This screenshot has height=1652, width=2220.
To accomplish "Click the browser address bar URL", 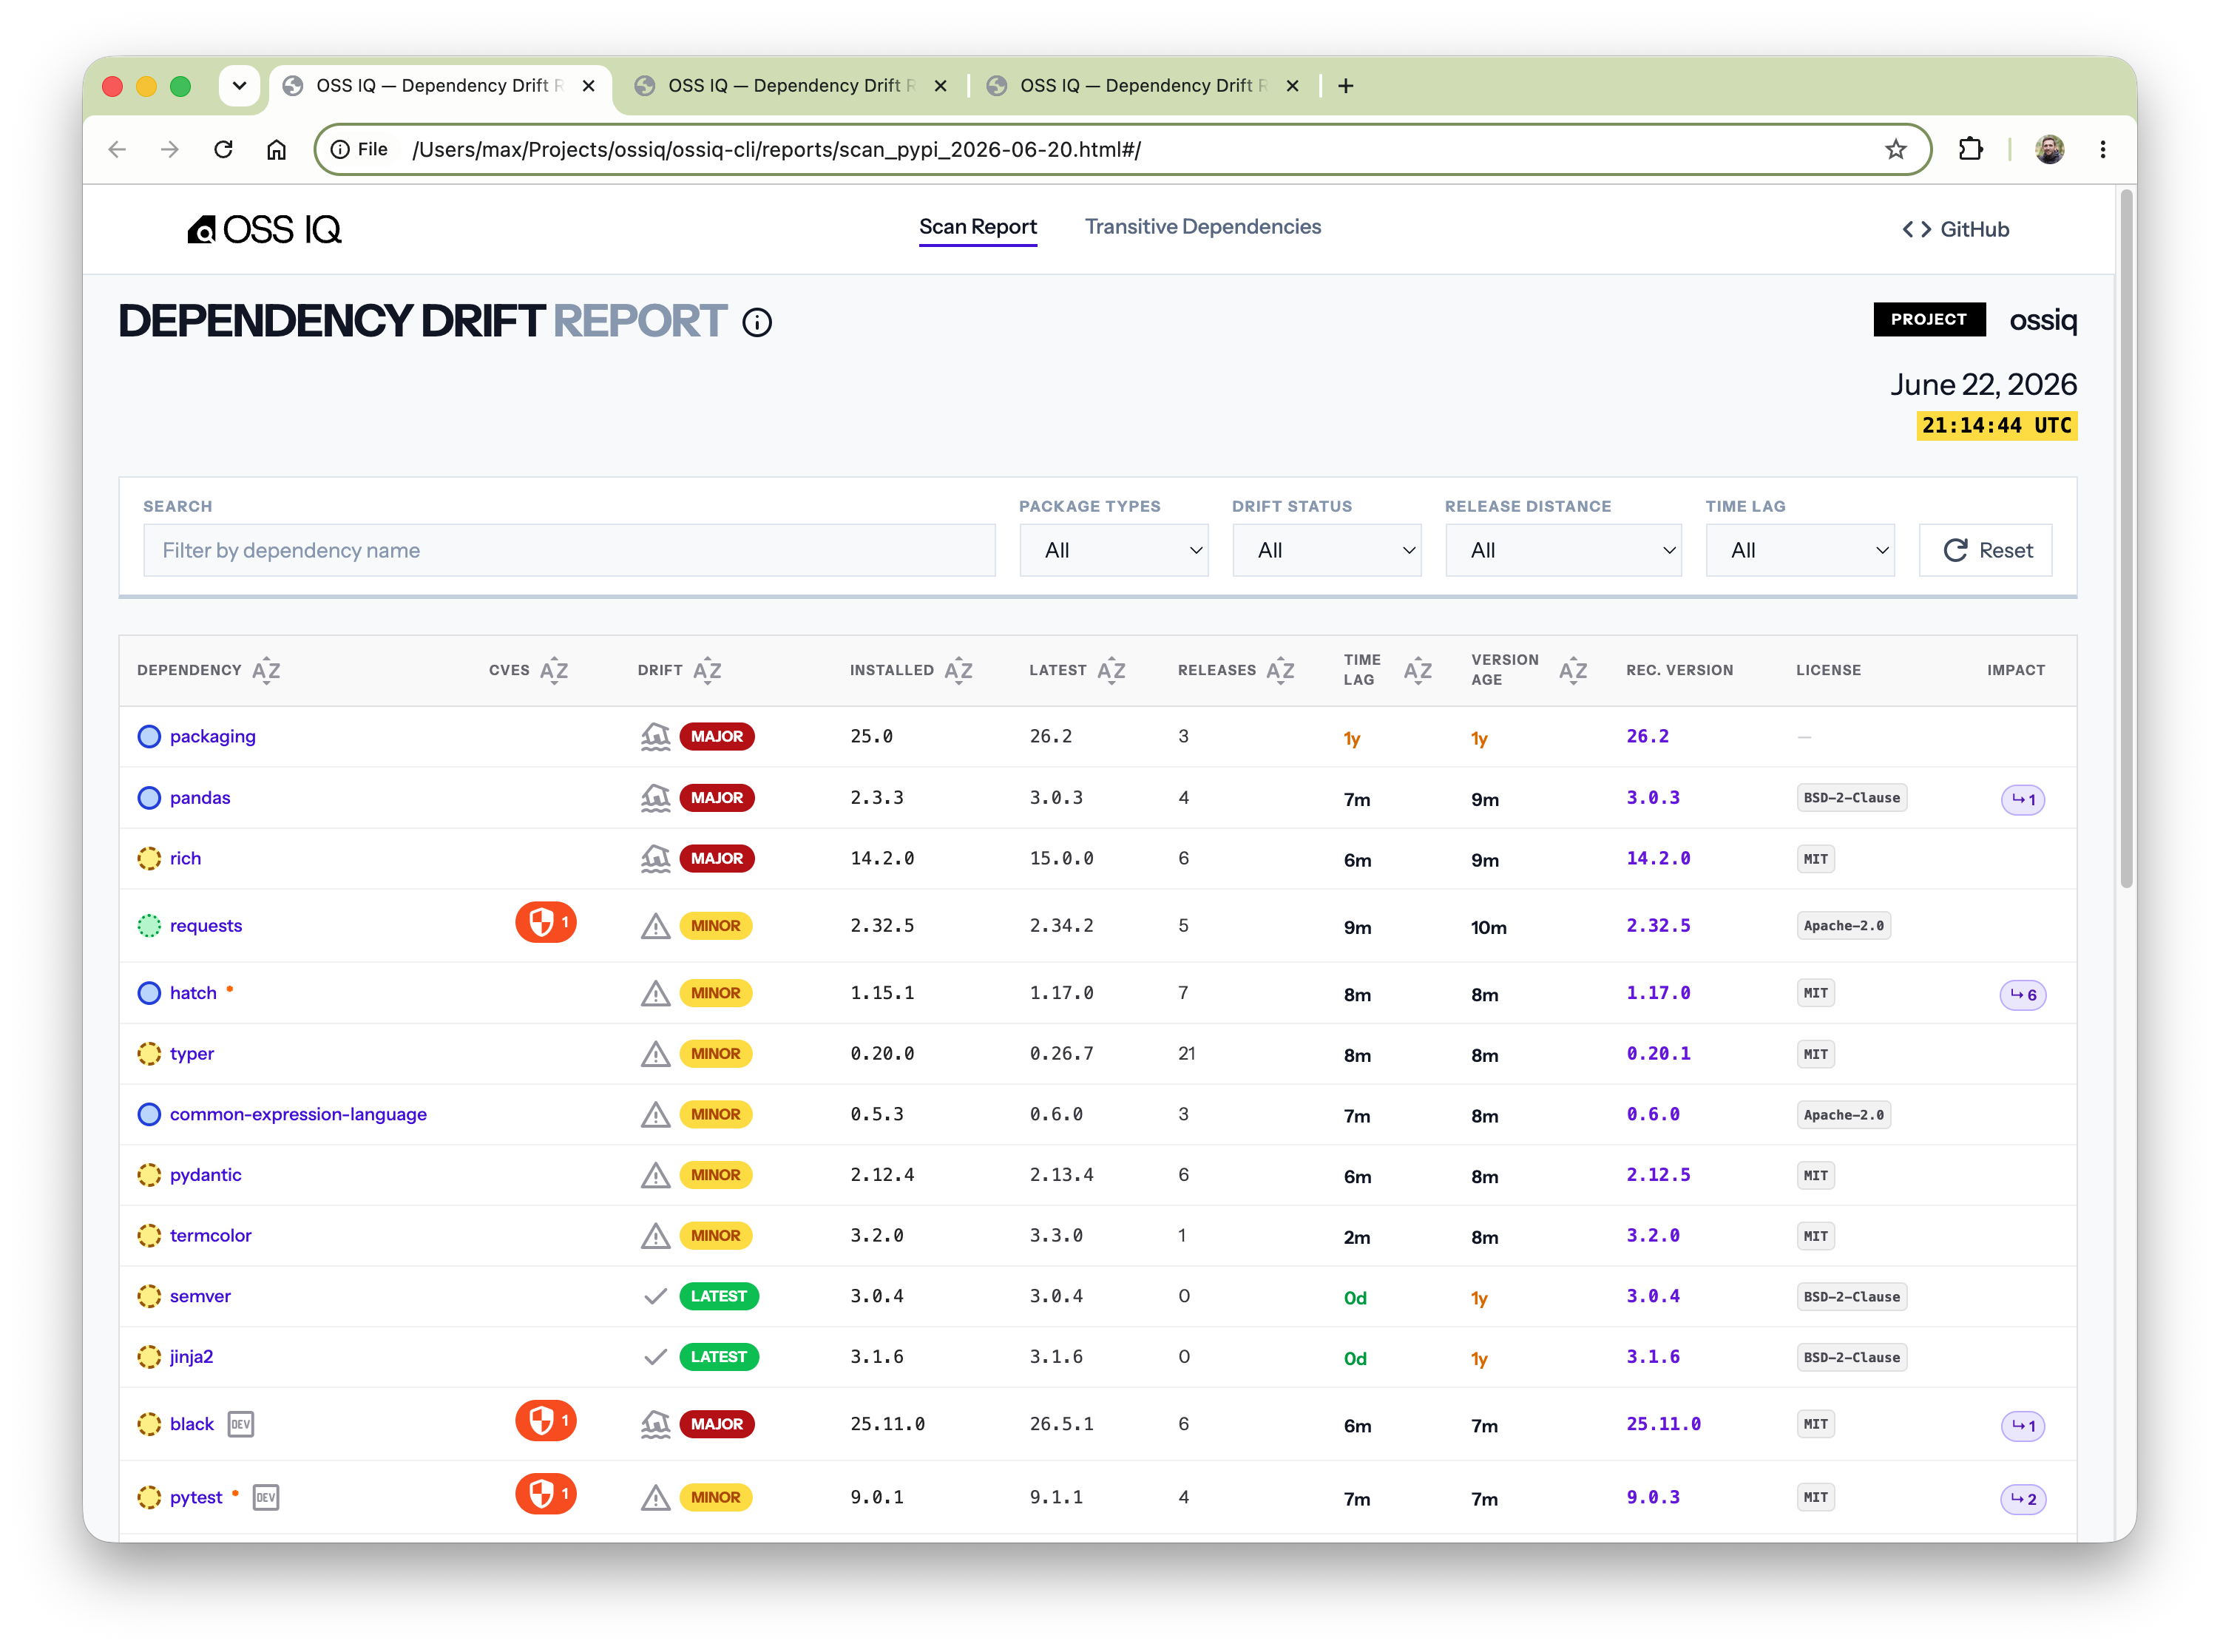I will coord(776,149).
